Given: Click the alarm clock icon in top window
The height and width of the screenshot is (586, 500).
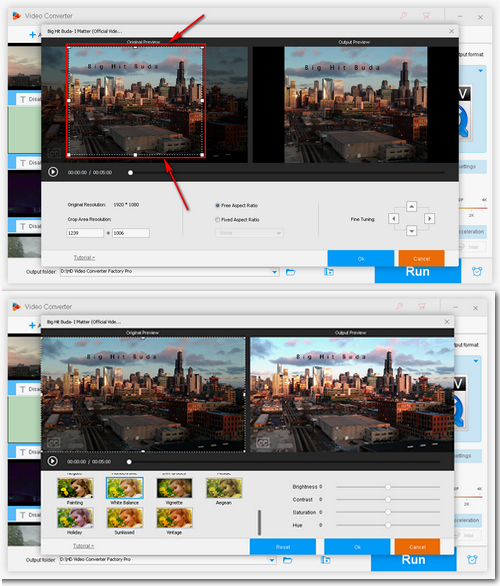Looking at the screenshot, I should coord(477,271).
